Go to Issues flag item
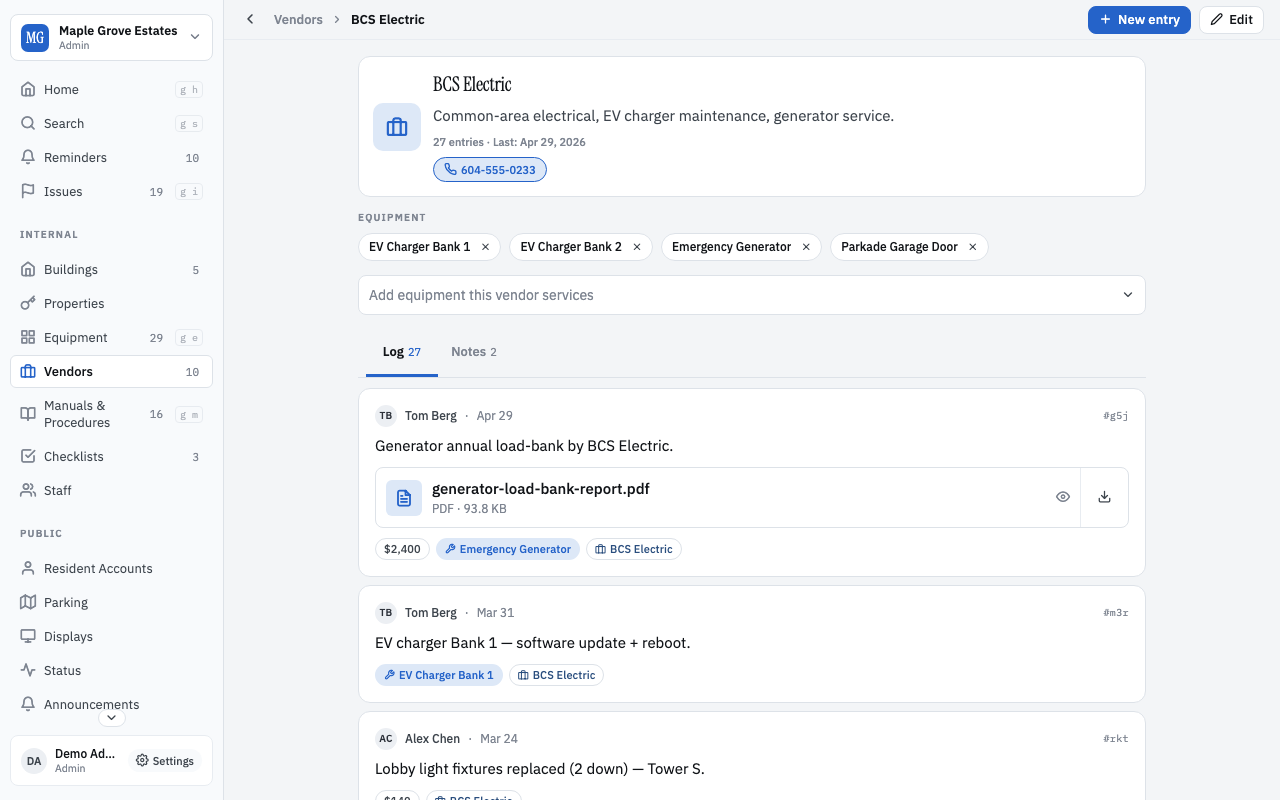1280x800 pixels. [x=111, y=191]
